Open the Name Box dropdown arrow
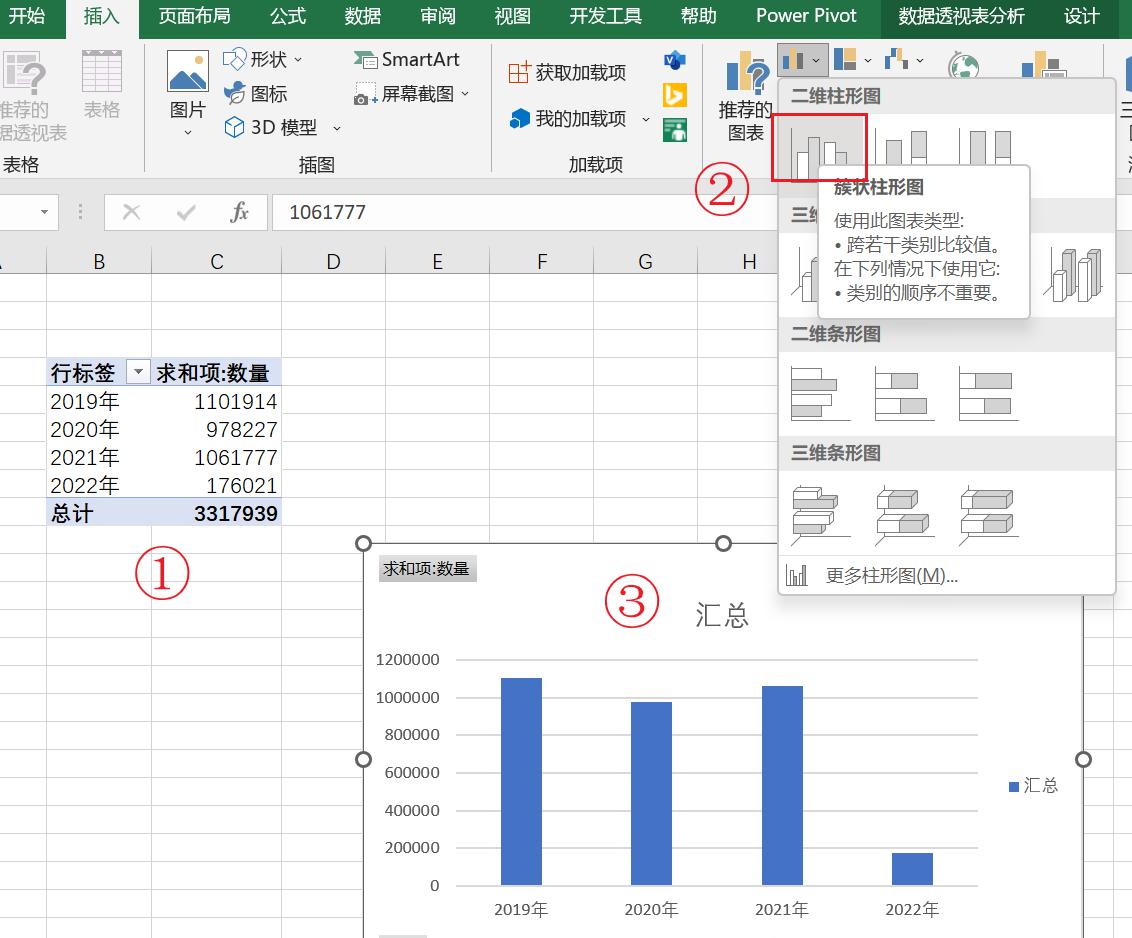Viewport: 1132px width, 938px height. coord(45,212)
